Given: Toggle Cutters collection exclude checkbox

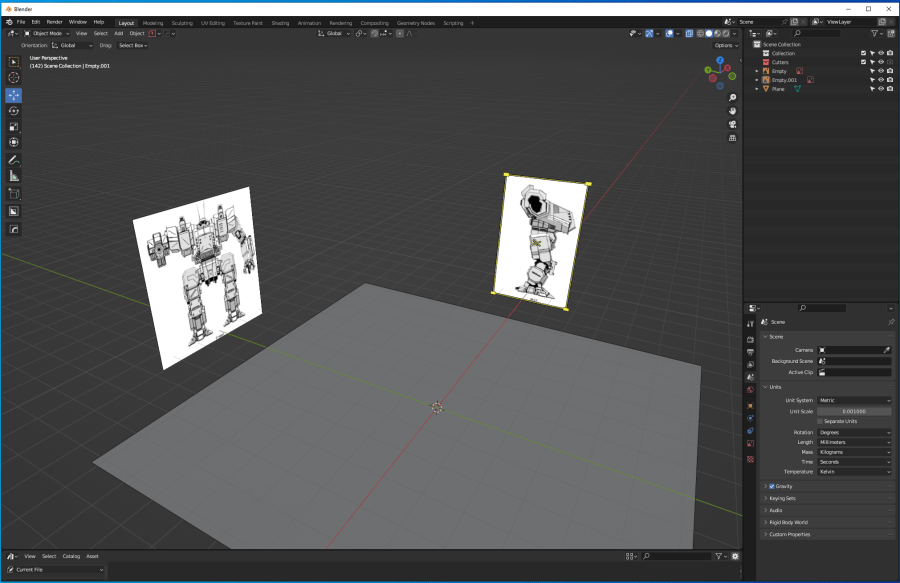Looking at the screenshot, I should coord(863,62).
